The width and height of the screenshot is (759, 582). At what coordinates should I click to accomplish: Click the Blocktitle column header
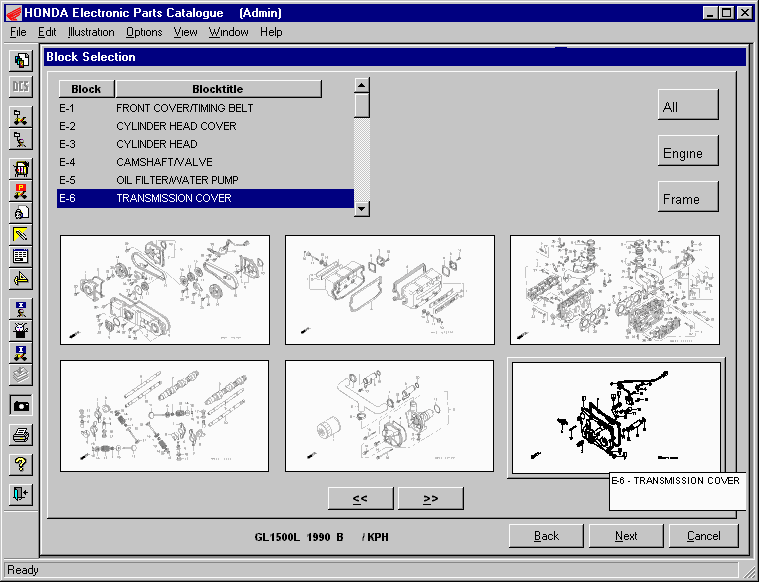[x=218, y=89]
